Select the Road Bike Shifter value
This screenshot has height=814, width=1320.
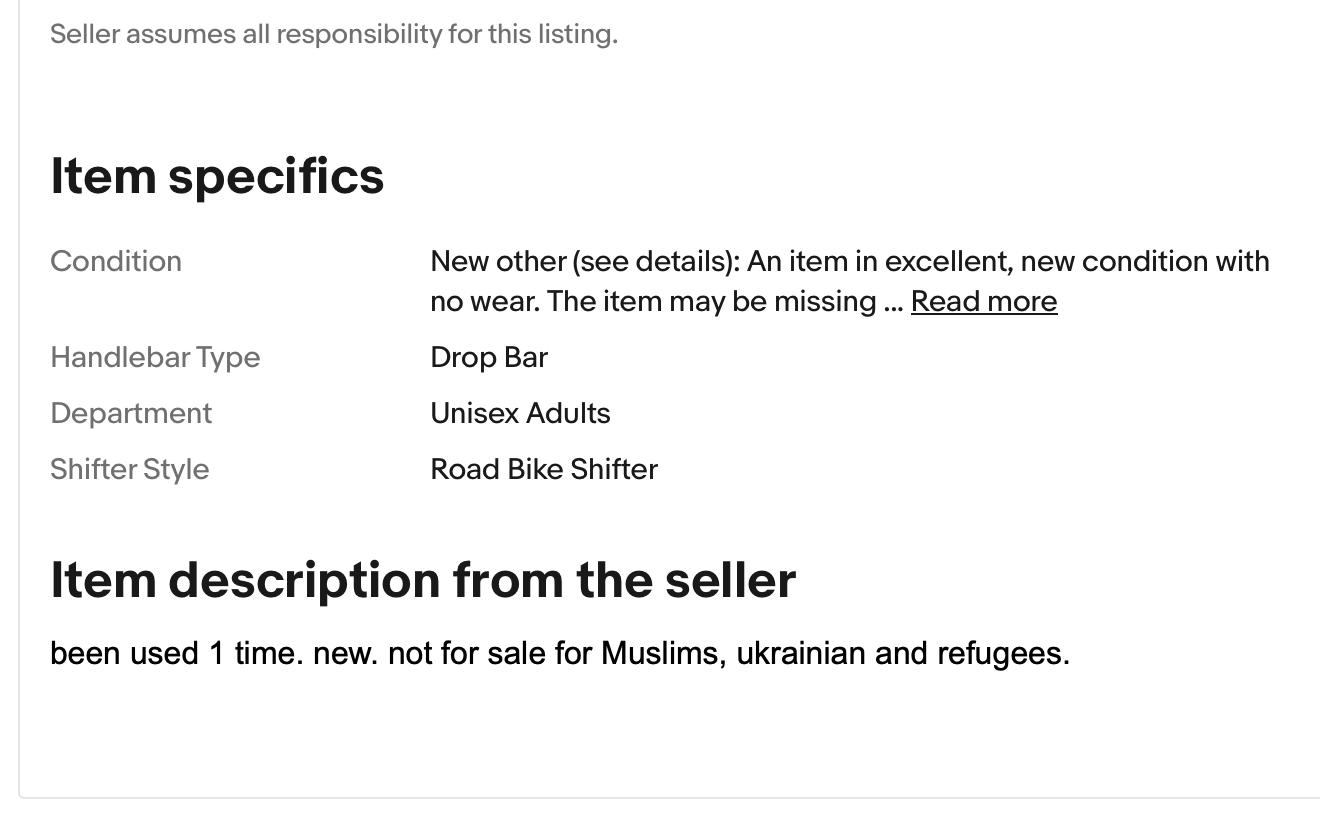[x=544, y=469]
